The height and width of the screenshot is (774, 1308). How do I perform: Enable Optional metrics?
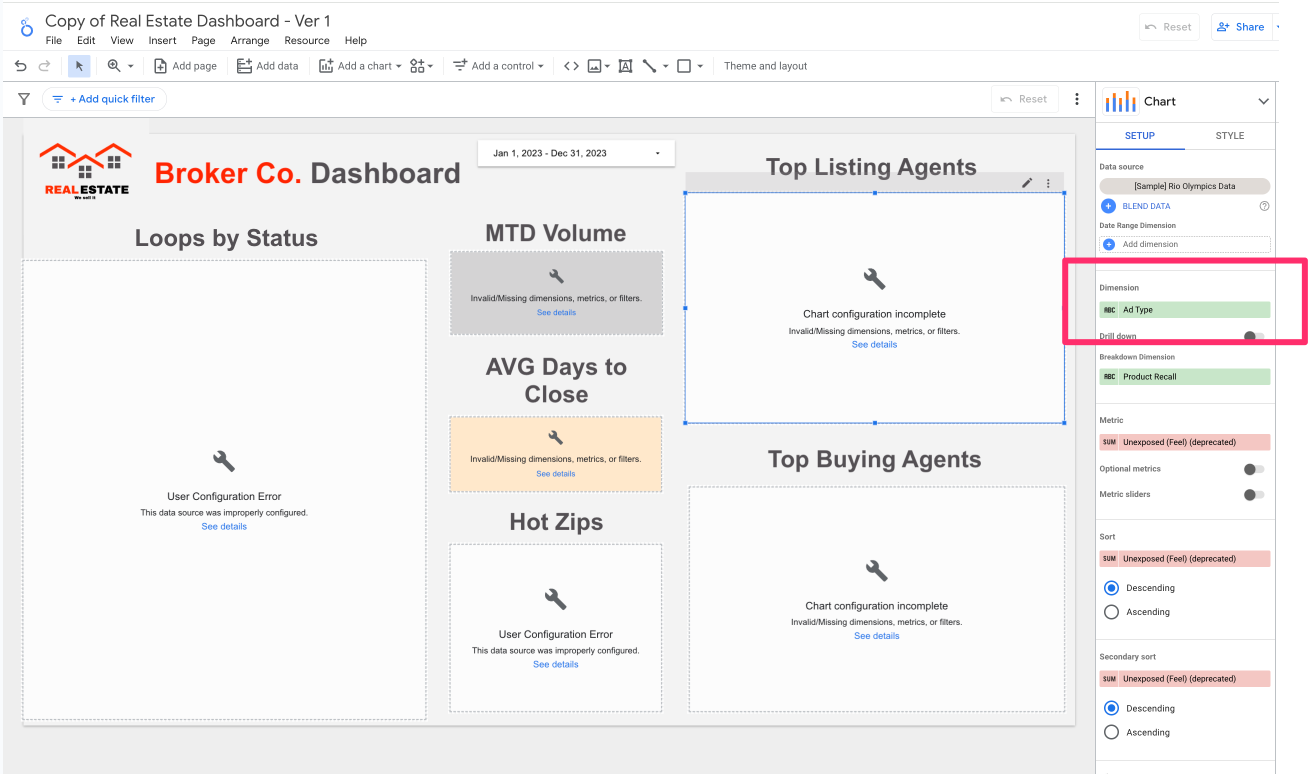1253,468
